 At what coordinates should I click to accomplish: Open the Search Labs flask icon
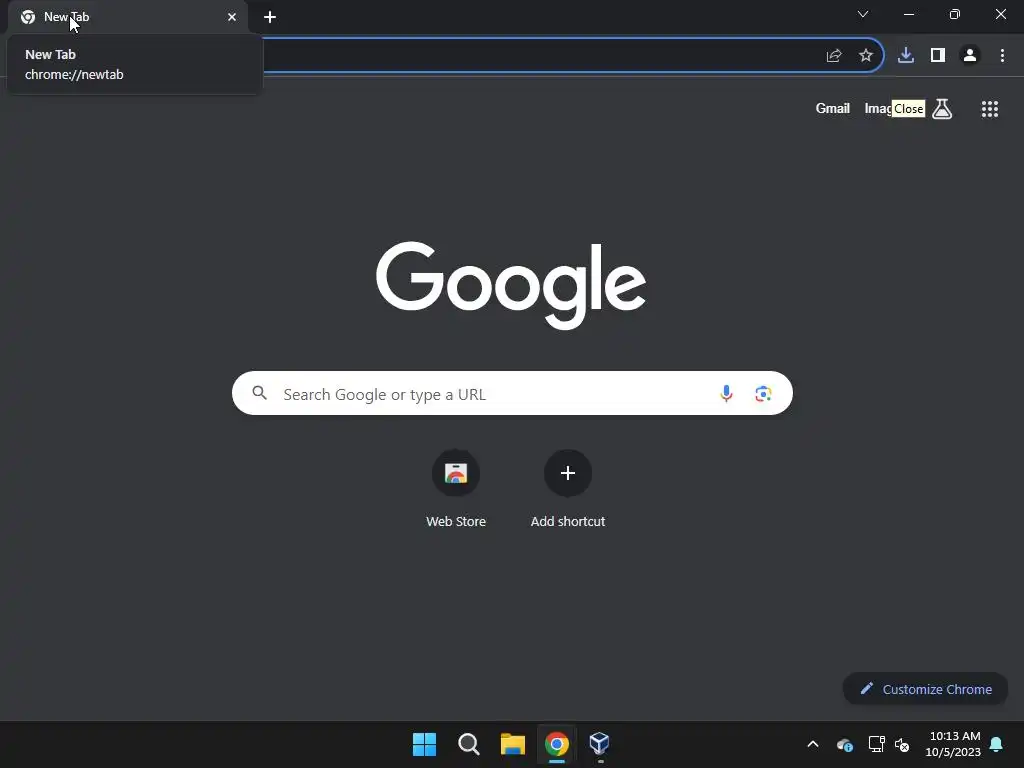[x=942, y=108]
